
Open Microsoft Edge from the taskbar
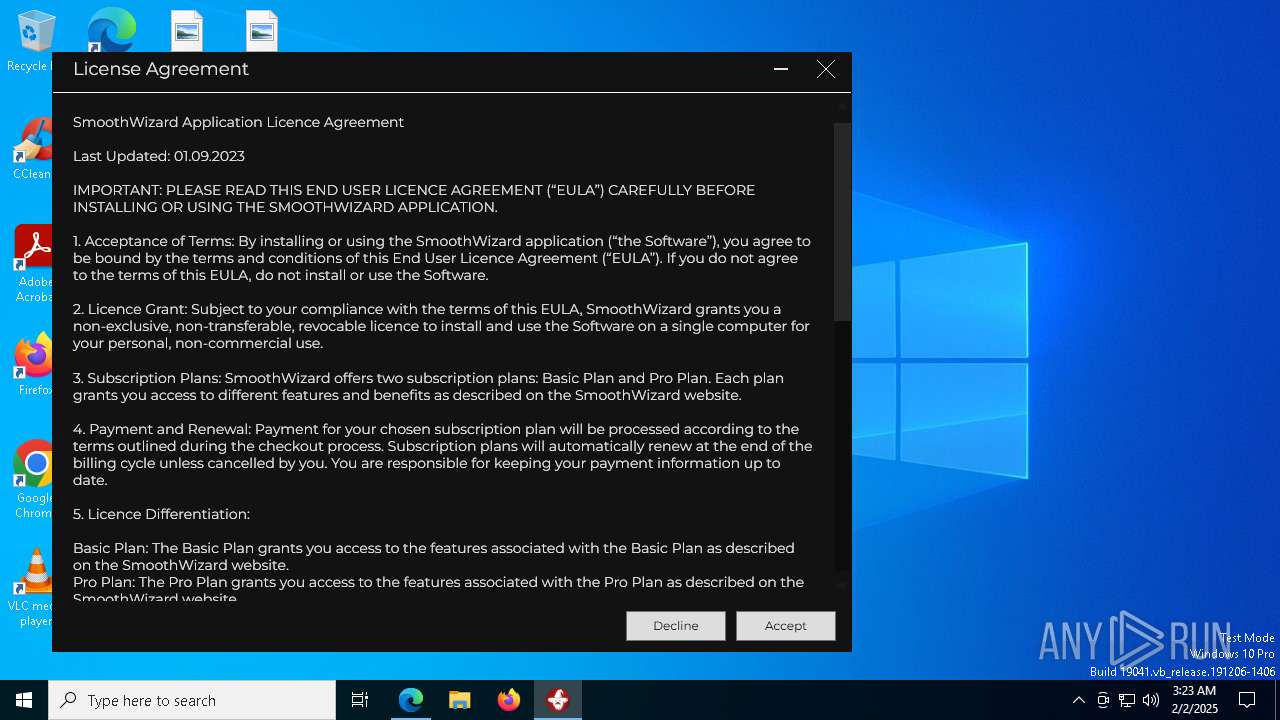pyautogui.click(x=411, y=700)
